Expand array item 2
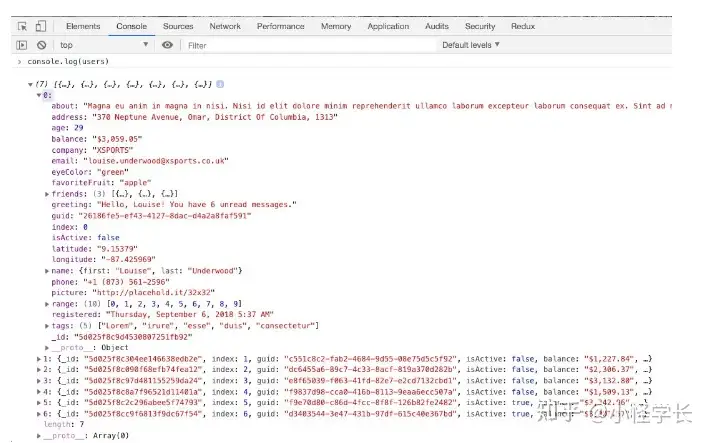Screen dimensions: 710x443 coord(39,370)
